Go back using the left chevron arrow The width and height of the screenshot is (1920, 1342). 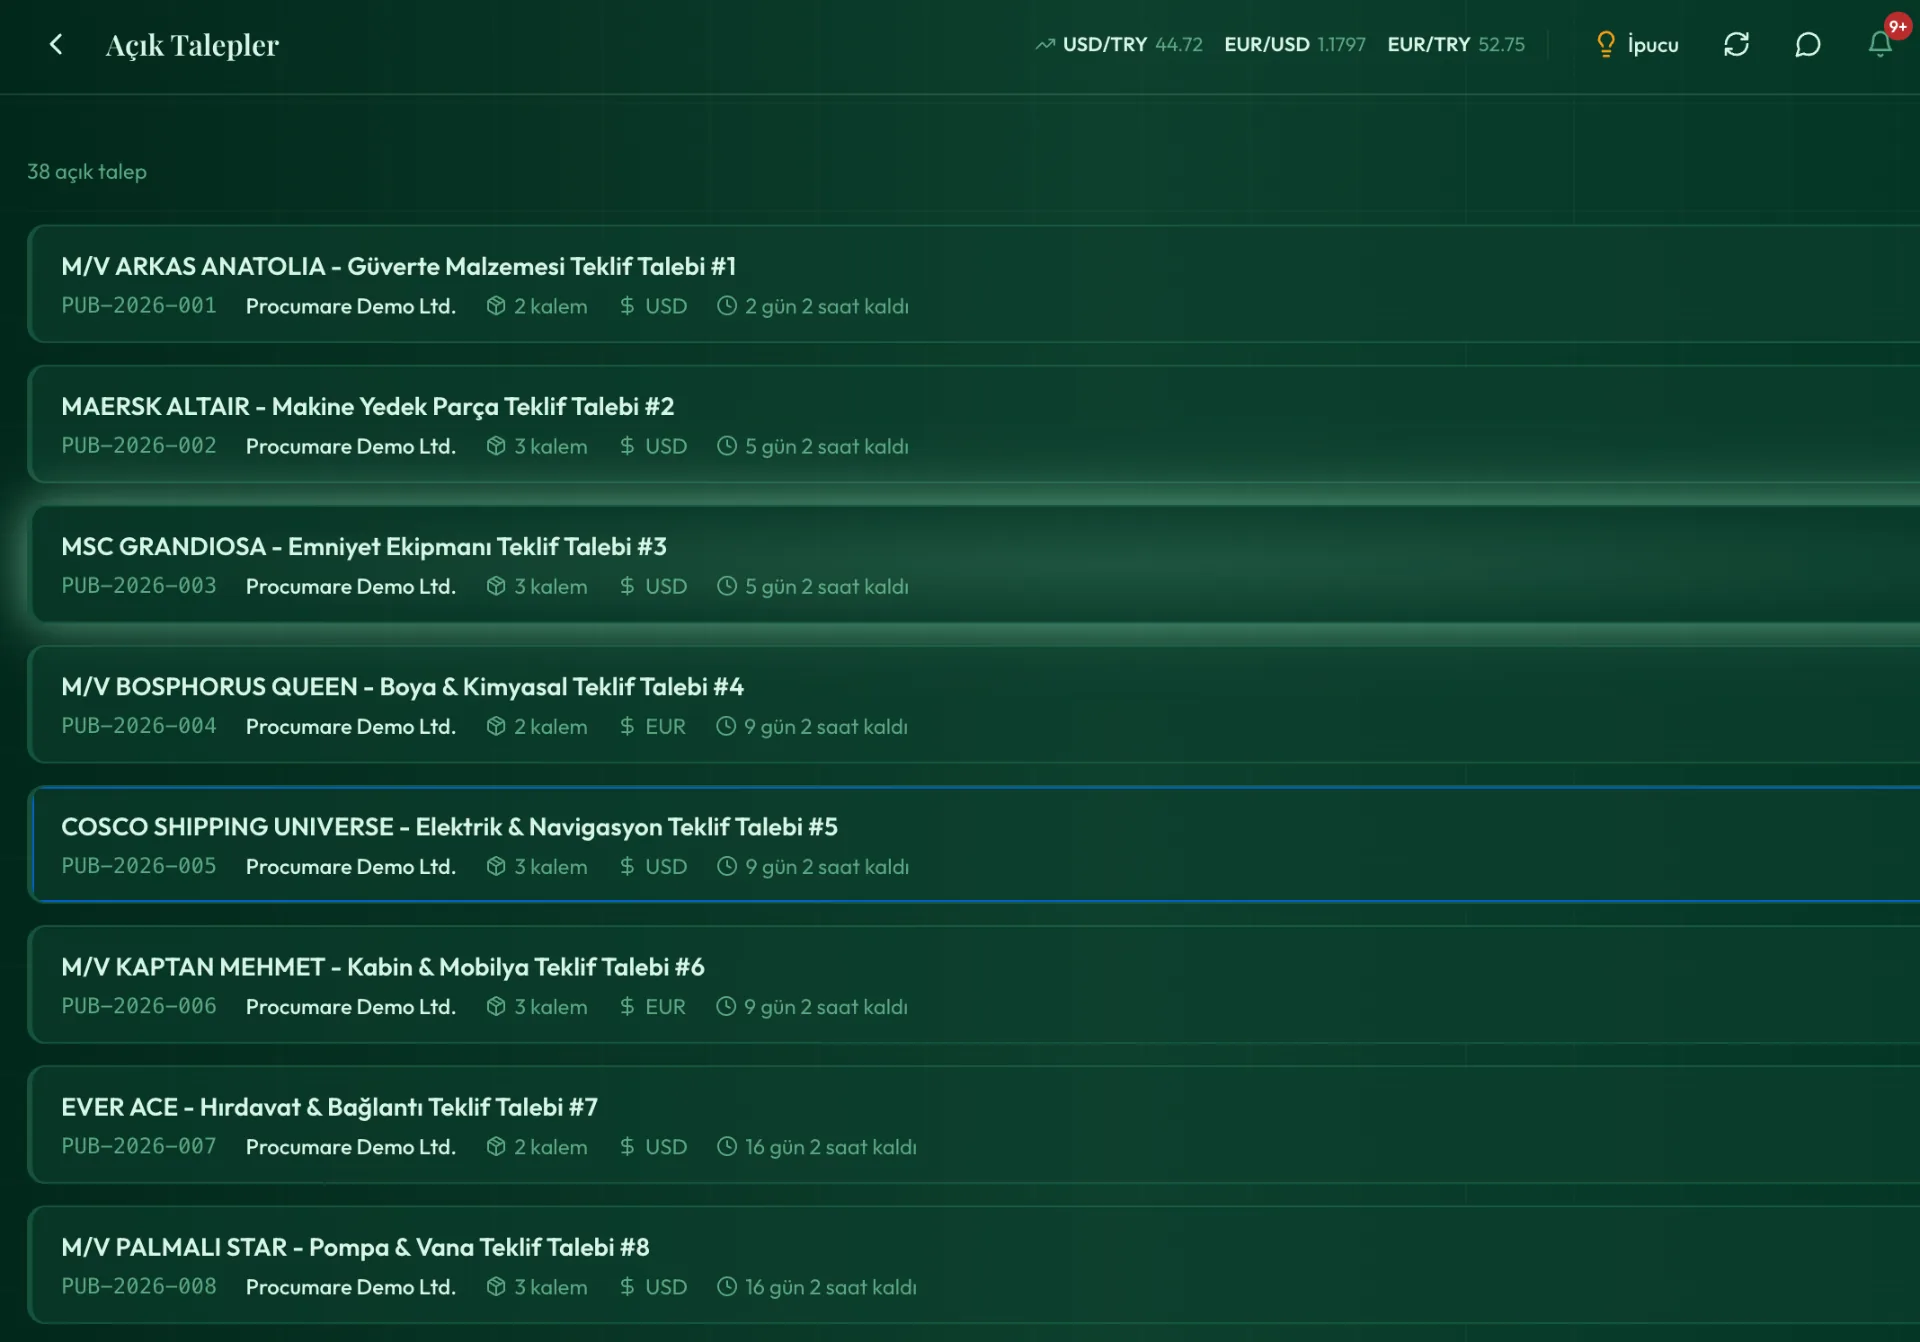click(x=56, y=44)
